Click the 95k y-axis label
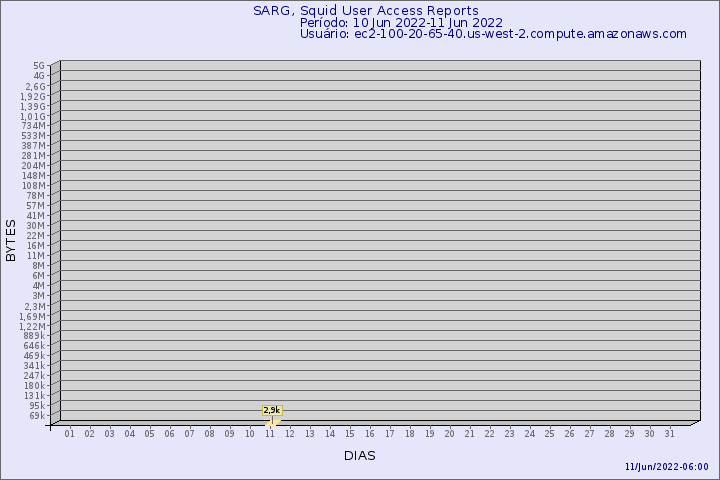720x480 pixels. pos(37,406)
